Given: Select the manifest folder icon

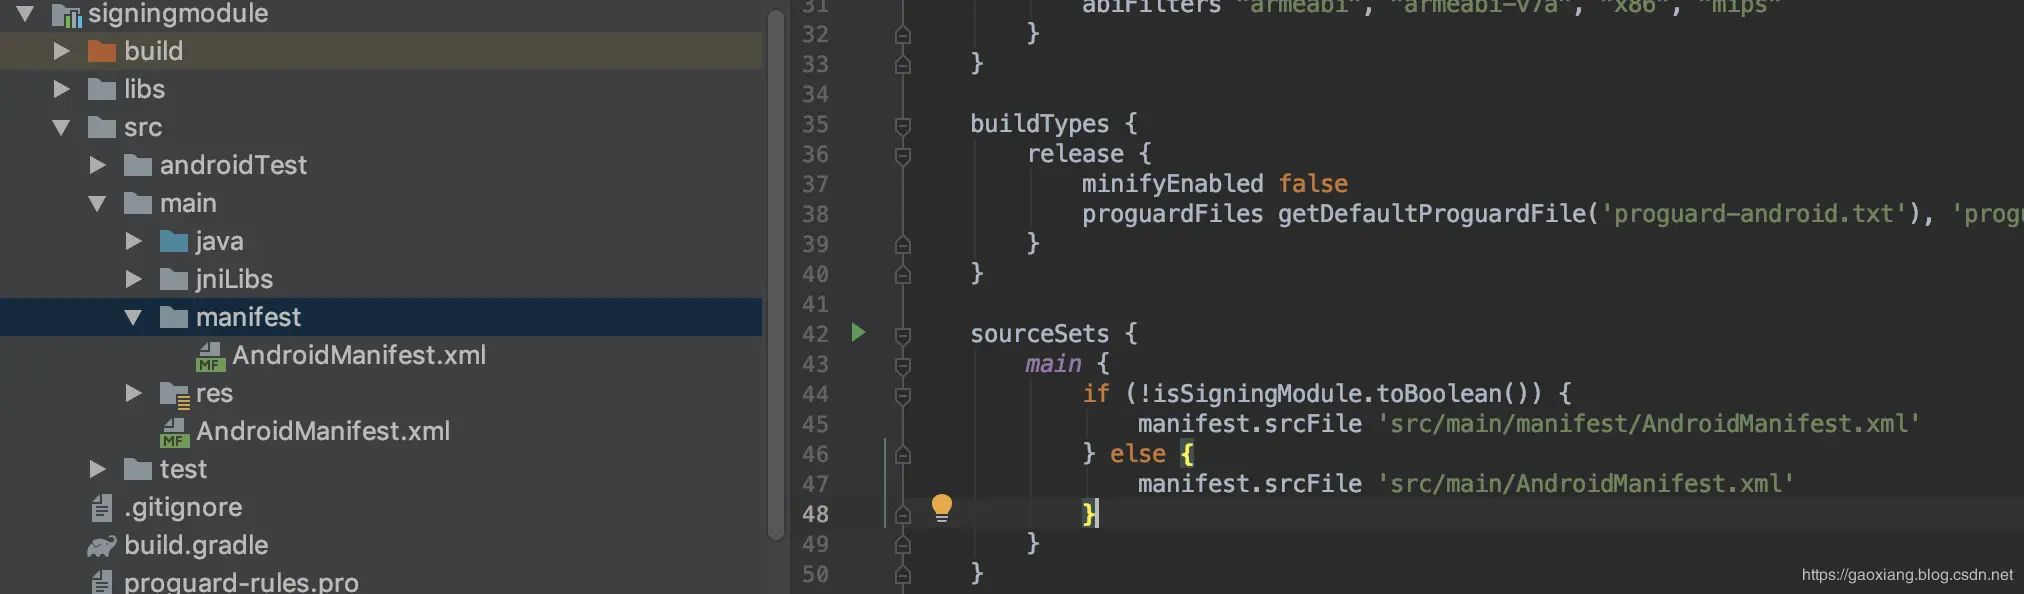Looking at the screenshot, I should click(174, 317).
